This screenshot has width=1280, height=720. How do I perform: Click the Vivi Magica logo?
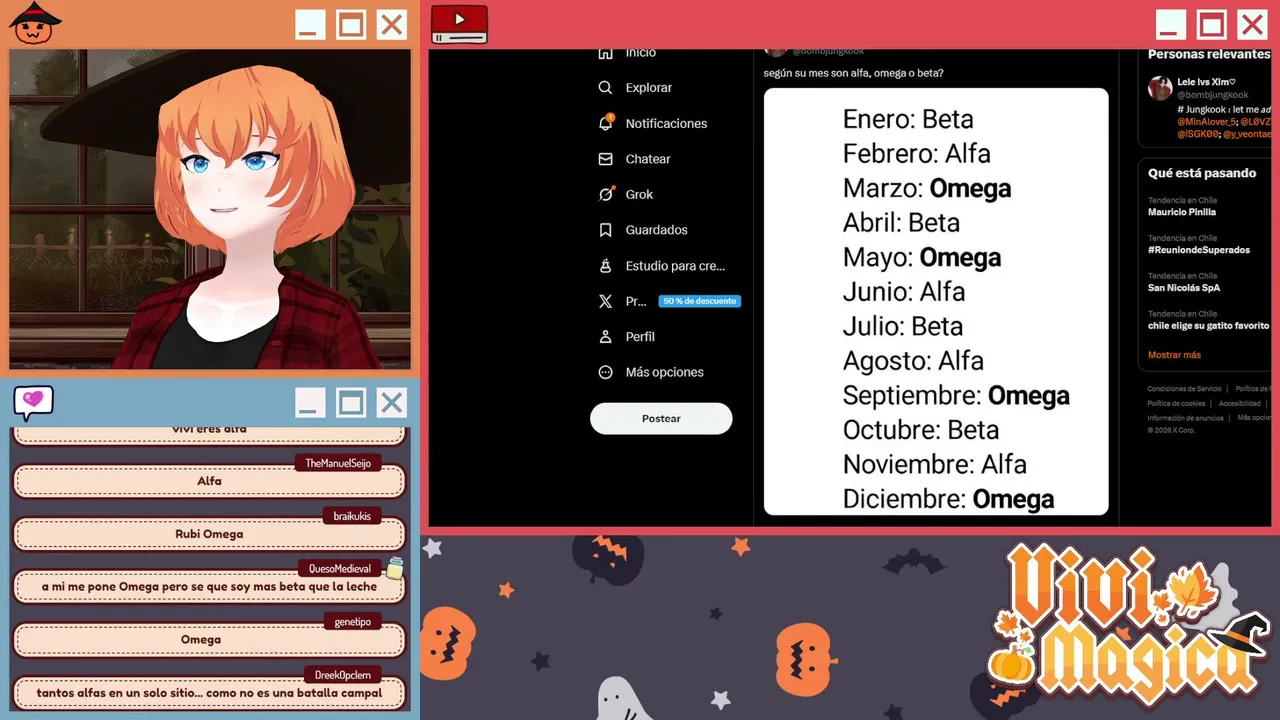click(x=1130, y=625)
